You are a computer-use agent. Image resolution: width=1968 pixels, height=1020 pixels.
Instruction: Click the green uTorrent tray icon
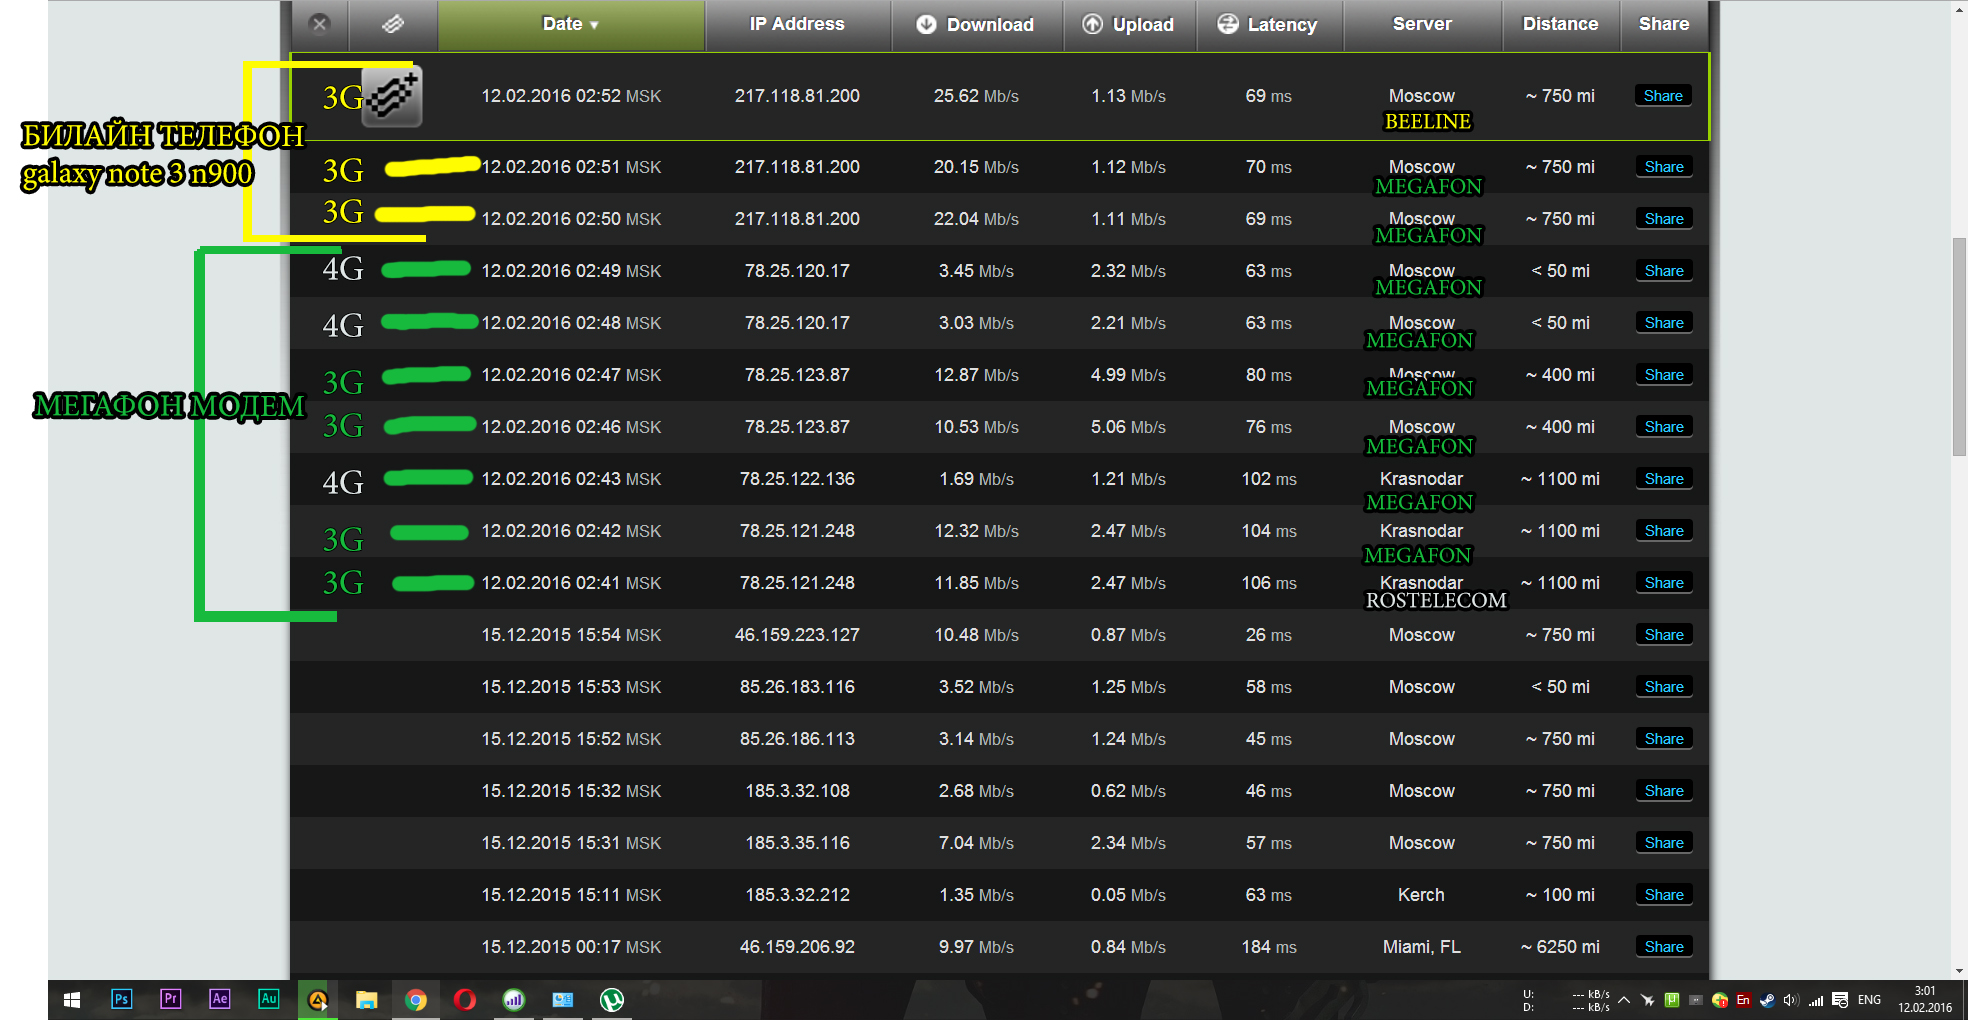click(x=1672, y=1000)
